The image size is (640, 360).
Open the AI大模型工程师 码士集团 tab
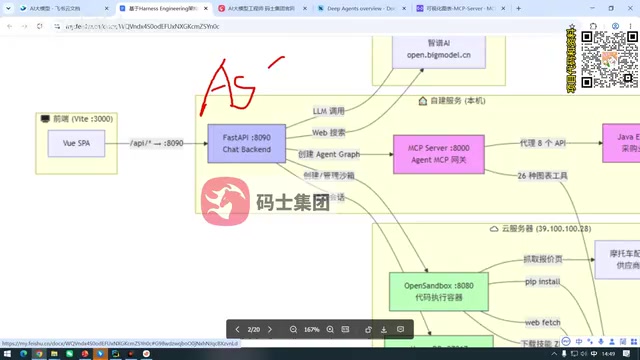pyautogui.click(x=261, y=8)
